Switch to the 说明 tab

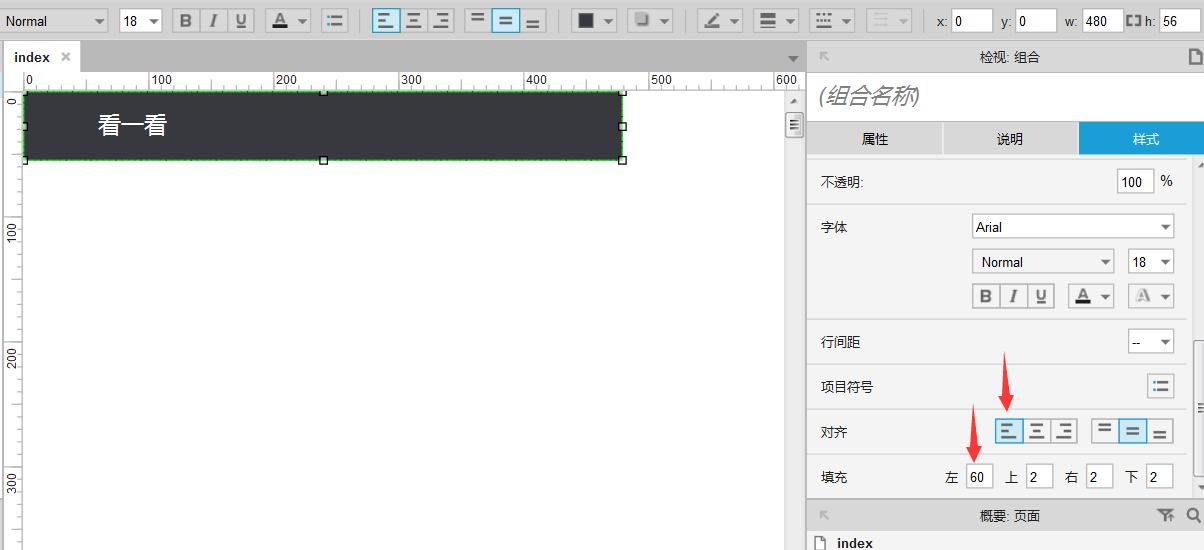[1010, 139]
